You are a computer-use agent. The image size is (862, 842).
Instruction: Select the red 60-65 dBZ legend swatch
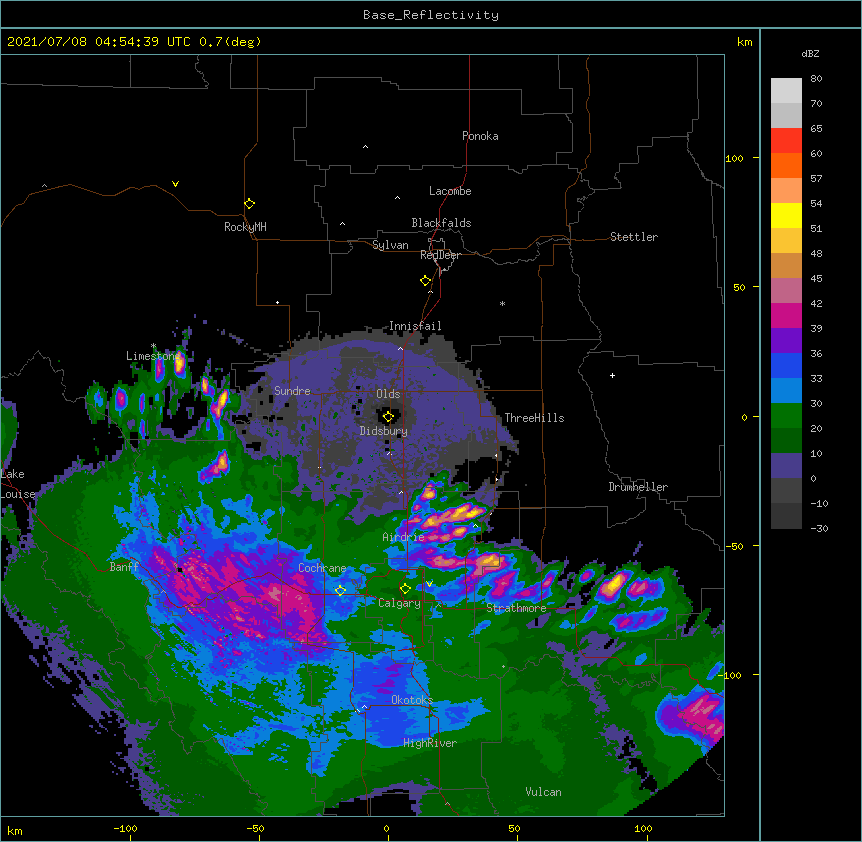[x=786, y=141]
